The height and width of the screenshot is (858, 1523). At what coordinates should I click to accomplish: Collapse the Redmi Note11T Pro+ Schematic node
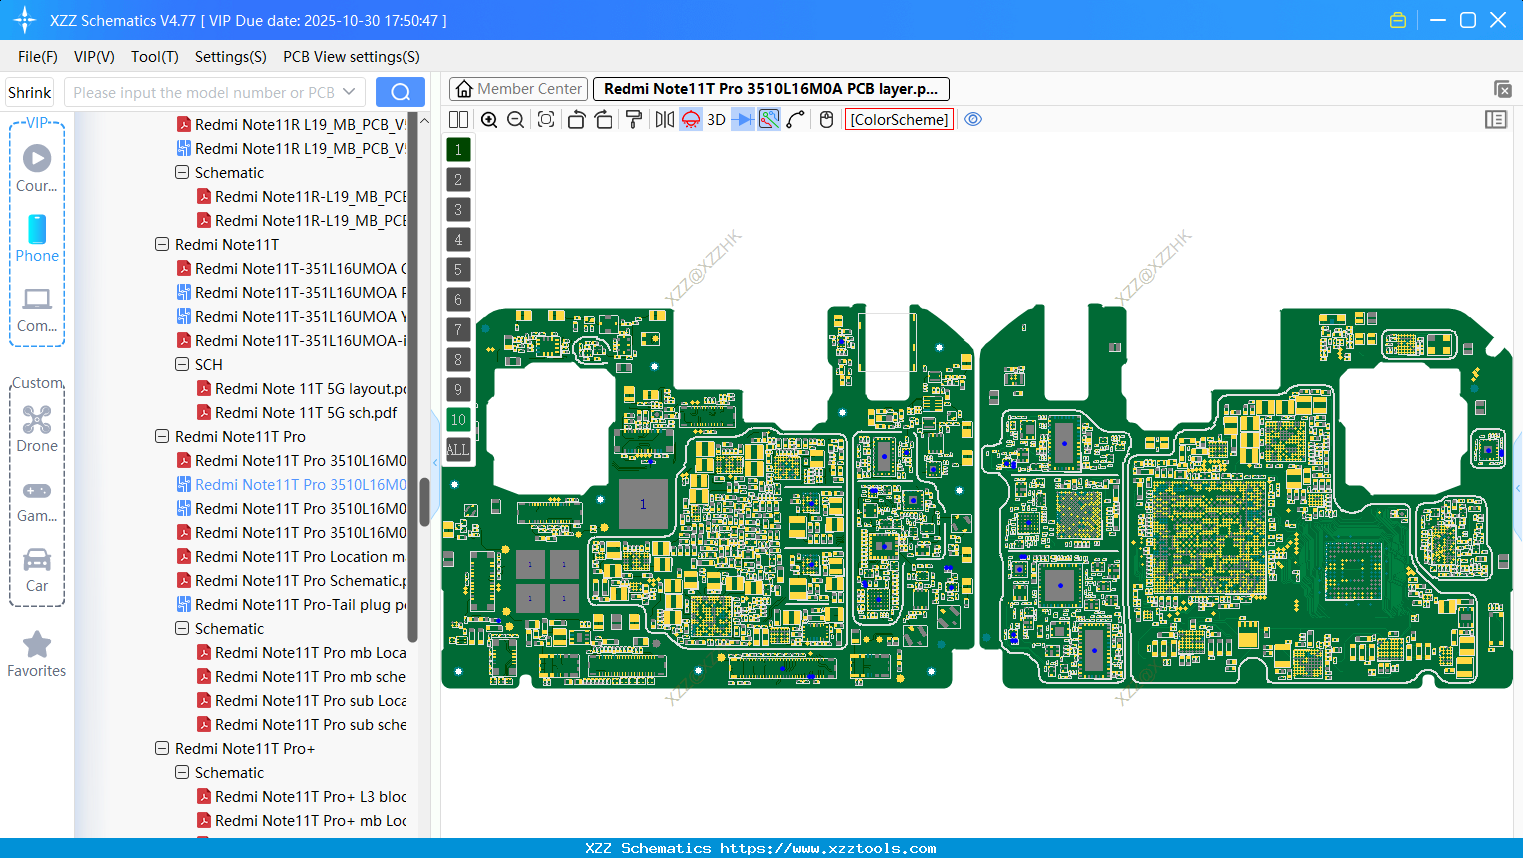[x=182, y=772]
